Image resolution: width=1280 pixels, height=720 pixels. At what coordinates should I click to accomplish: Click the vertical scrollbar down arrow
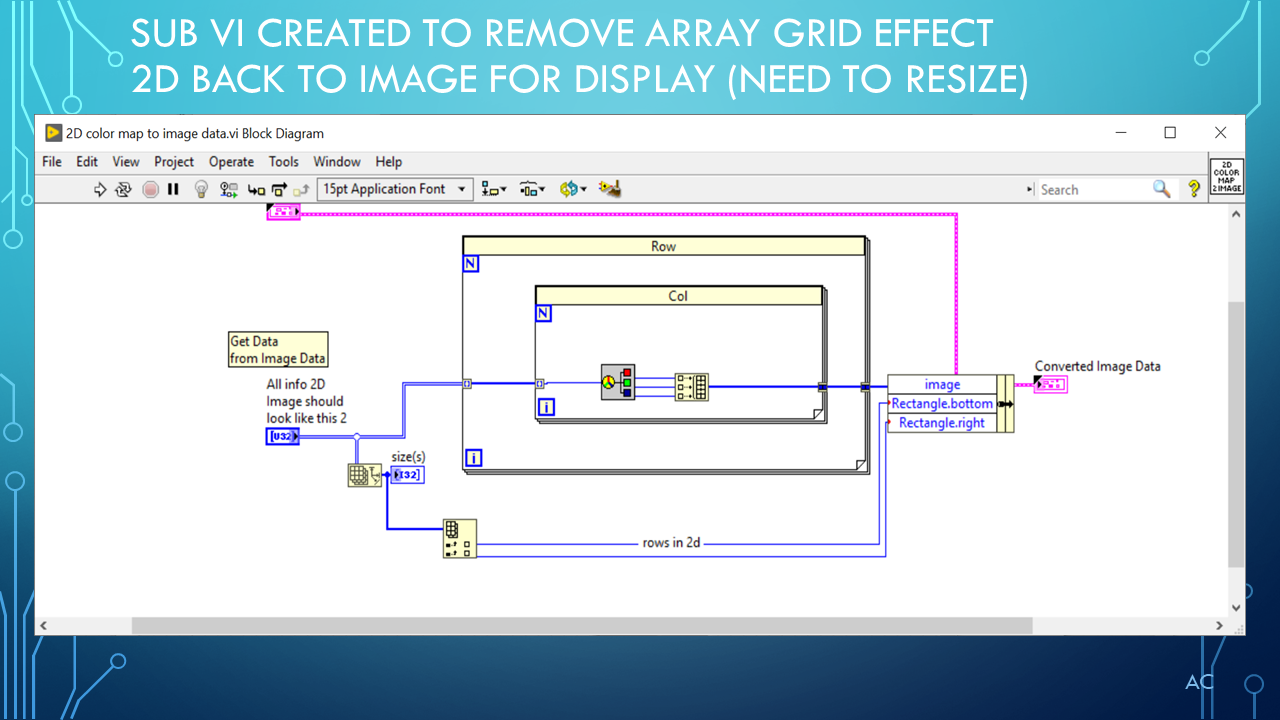(x=1236, y=606)
